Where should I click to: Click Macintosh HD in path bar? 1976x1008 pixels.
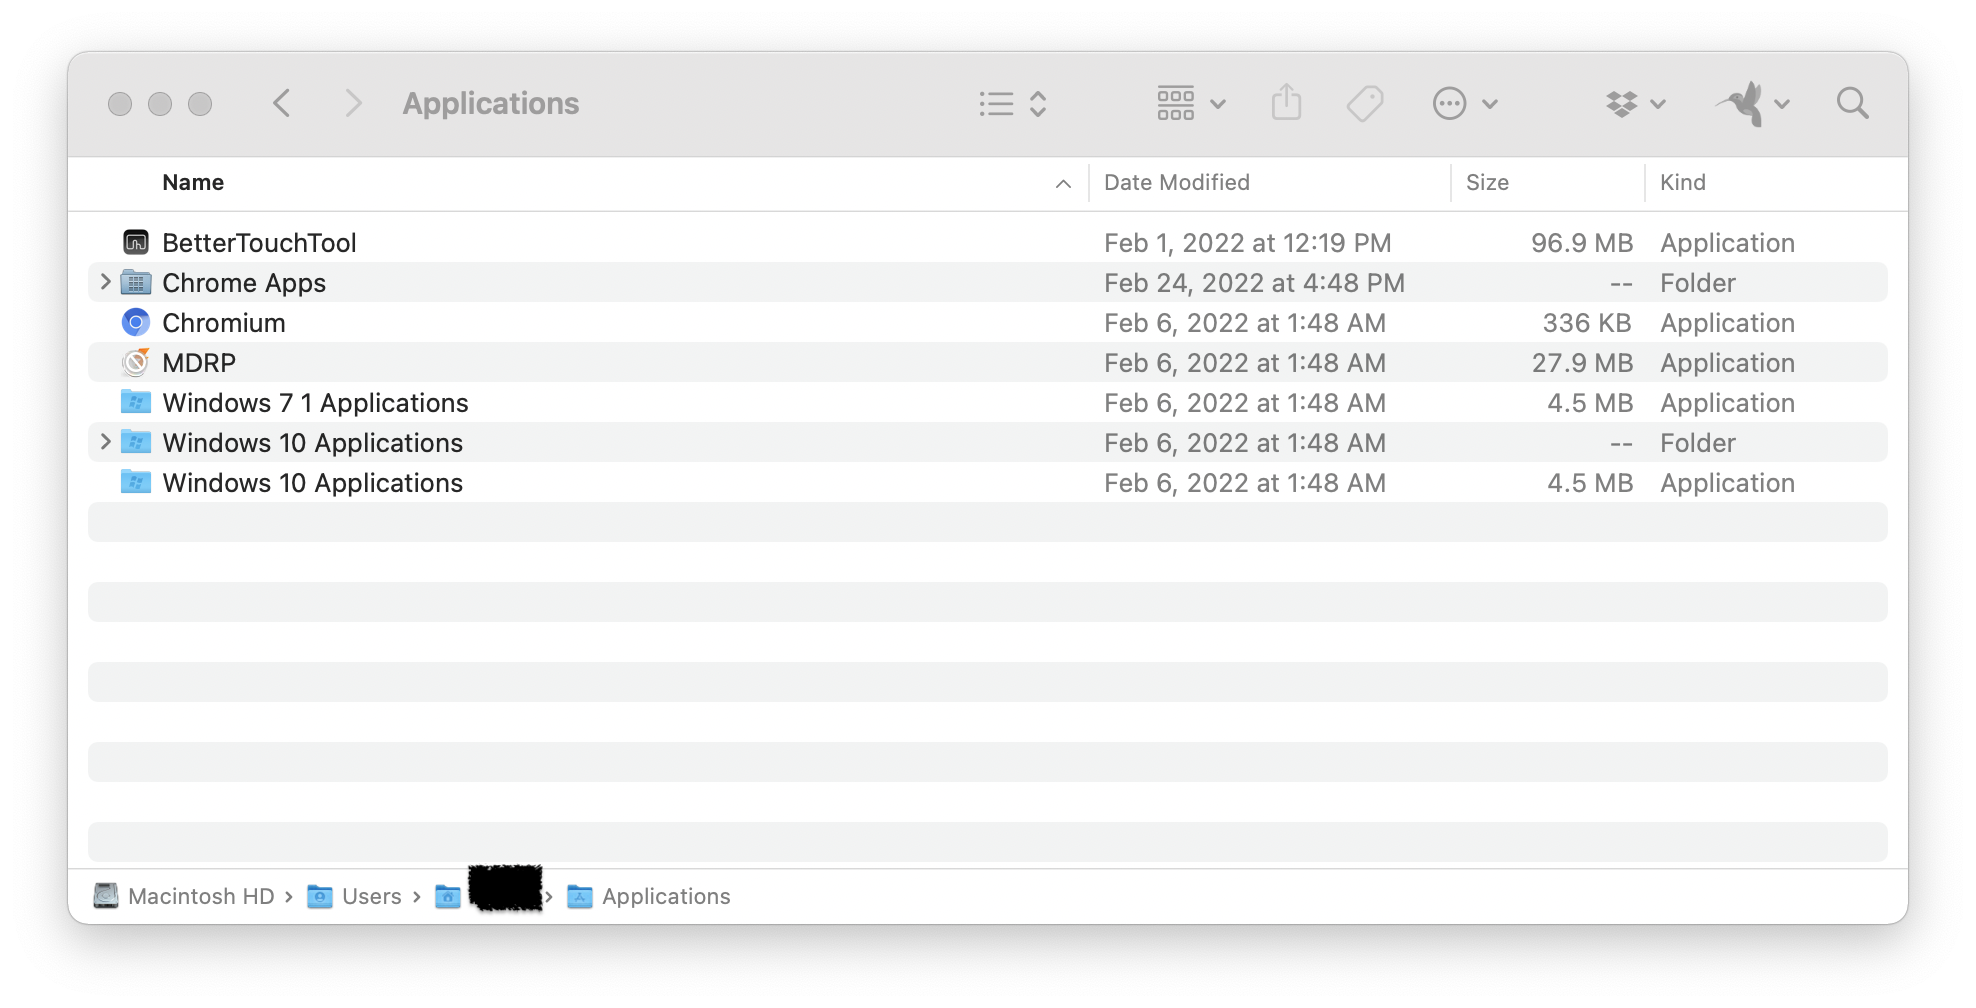[x=201, y=896]
